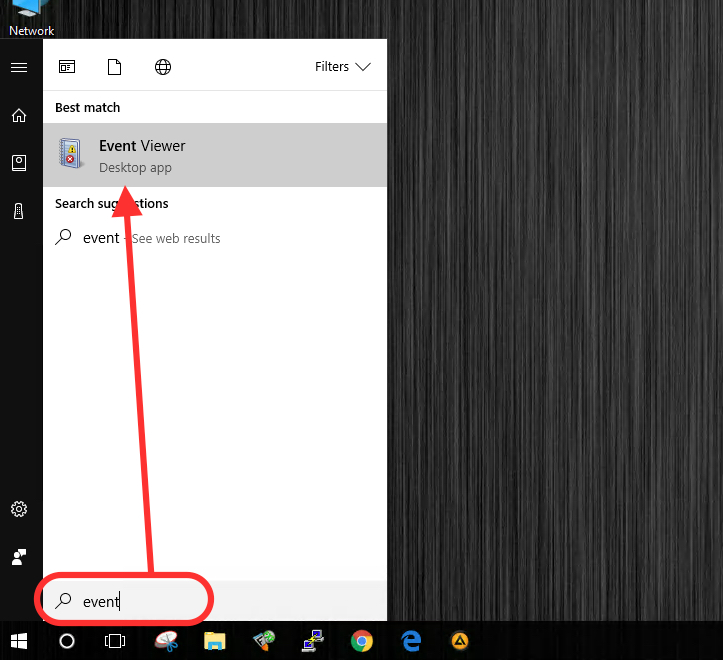Open the green globe tool taskbar icon
Image resolution: width=723 pixels, height=660 pixels.
(264, 641)
